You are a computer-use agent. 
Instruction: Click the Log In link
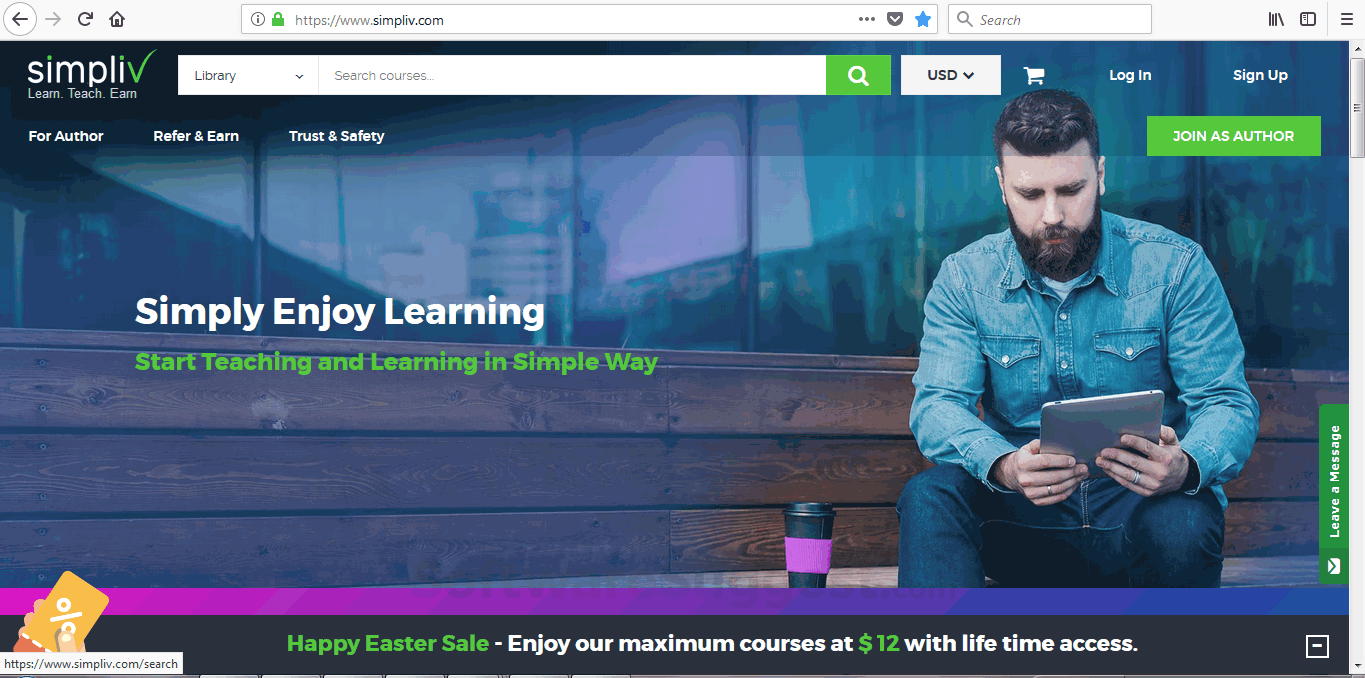pos(1130,75)
